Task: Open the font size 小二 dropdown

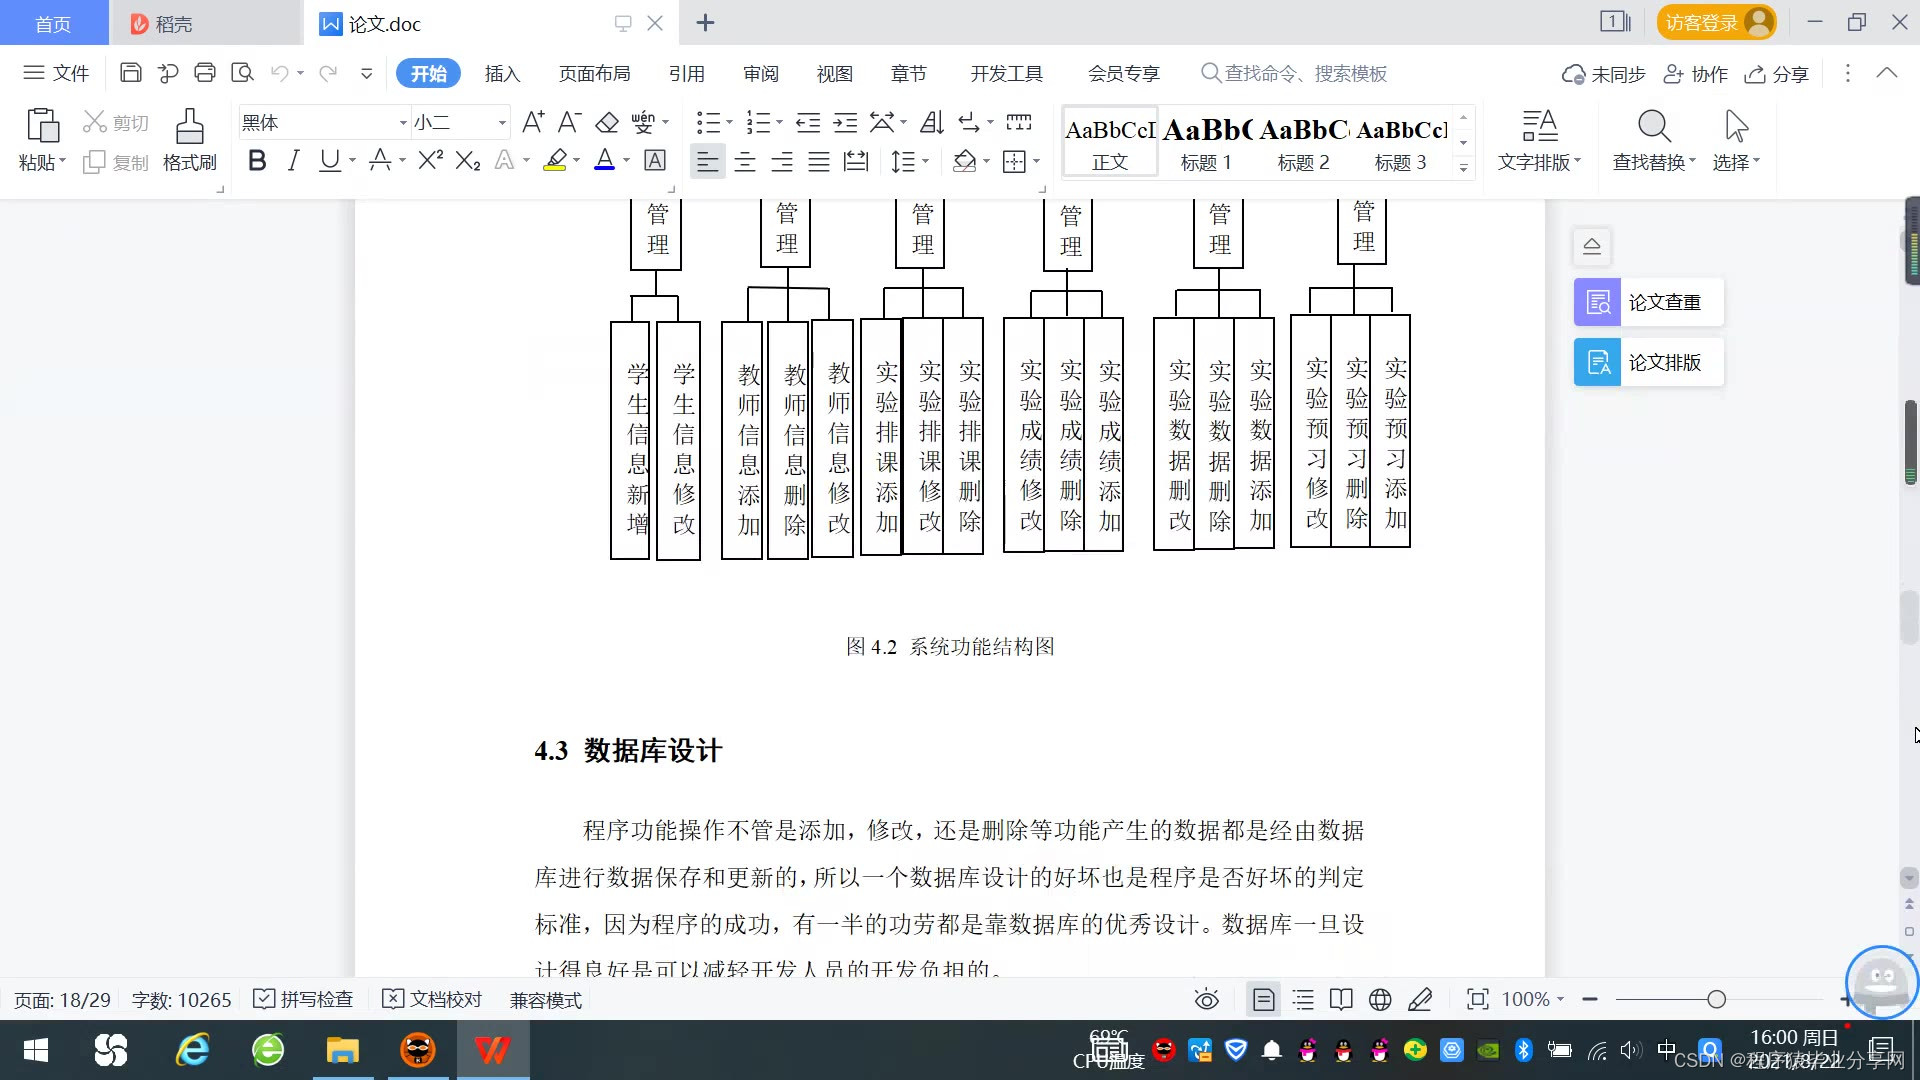Action: click(502, 123)
